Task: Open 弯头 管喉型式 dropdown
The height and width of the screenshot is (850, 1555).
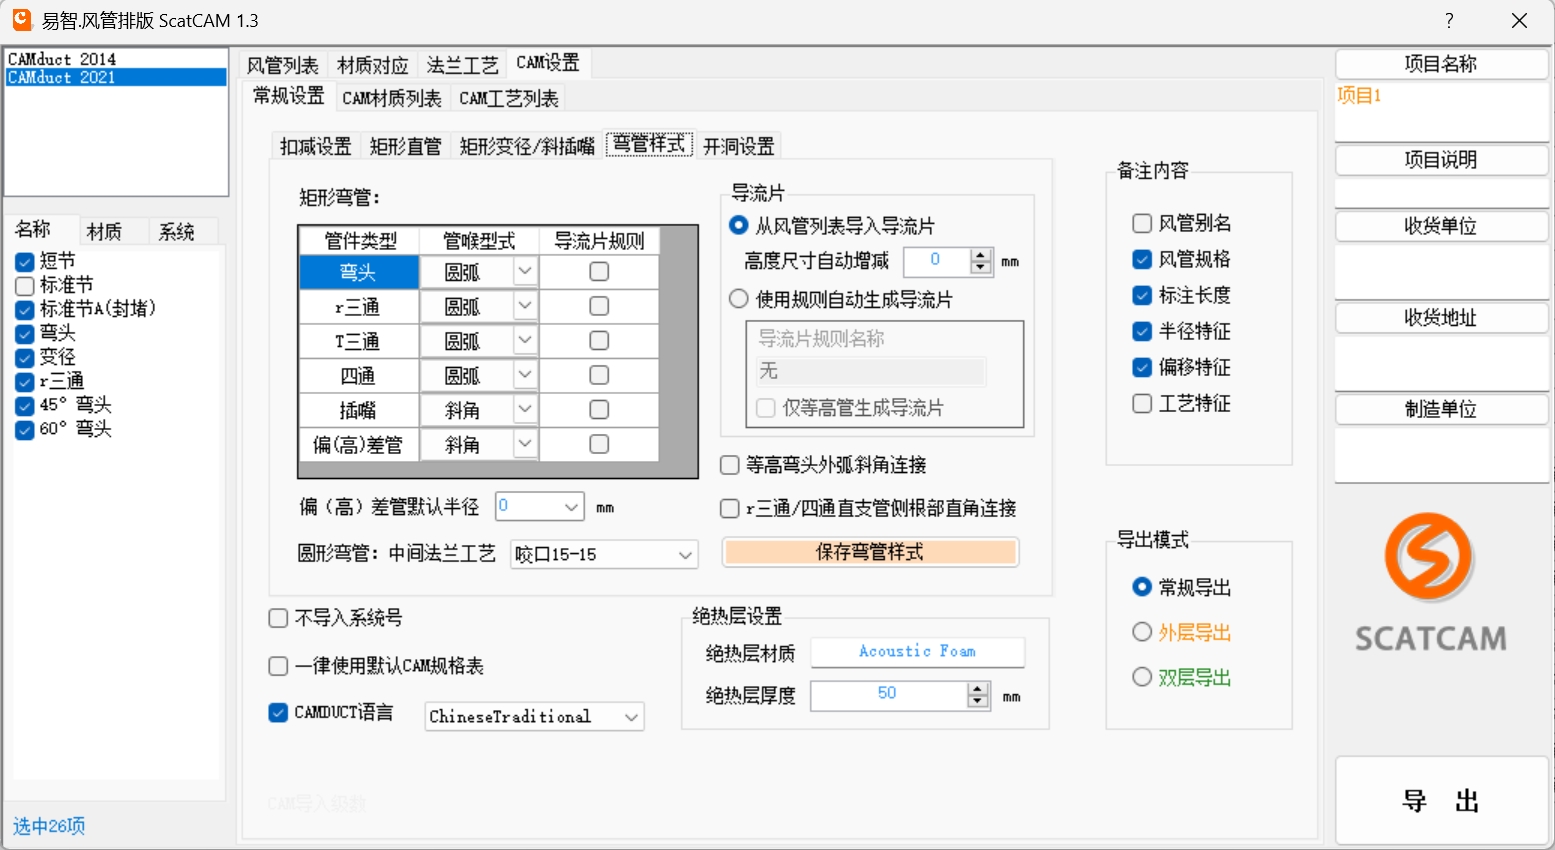Action: (525, 271)
